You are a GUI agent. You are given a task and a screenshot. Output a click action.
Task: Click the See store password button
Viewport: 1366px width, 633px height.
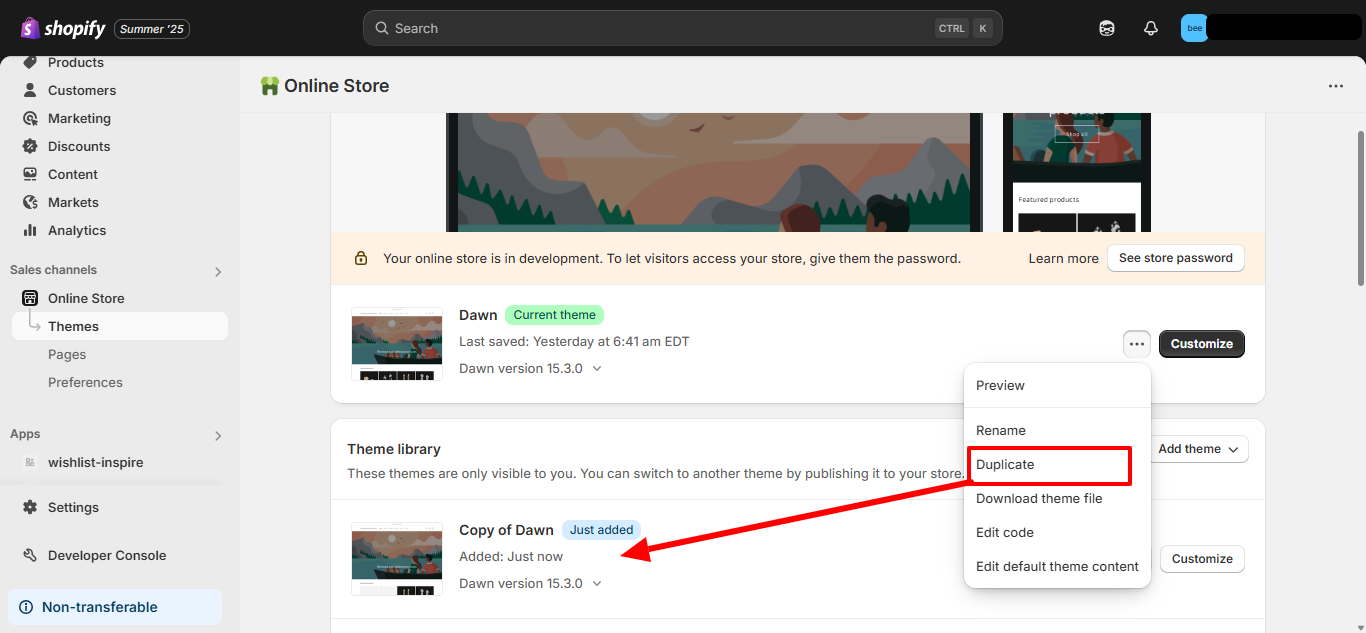[1175, 258]
